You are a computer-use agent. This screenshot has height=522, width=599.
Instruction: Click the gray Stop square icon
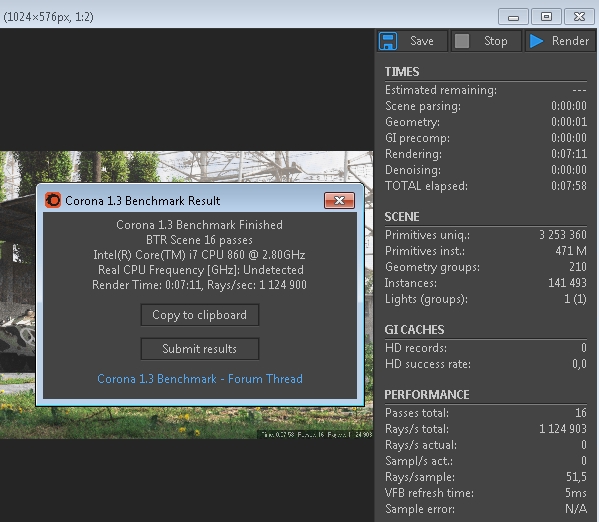coord(462,41)
